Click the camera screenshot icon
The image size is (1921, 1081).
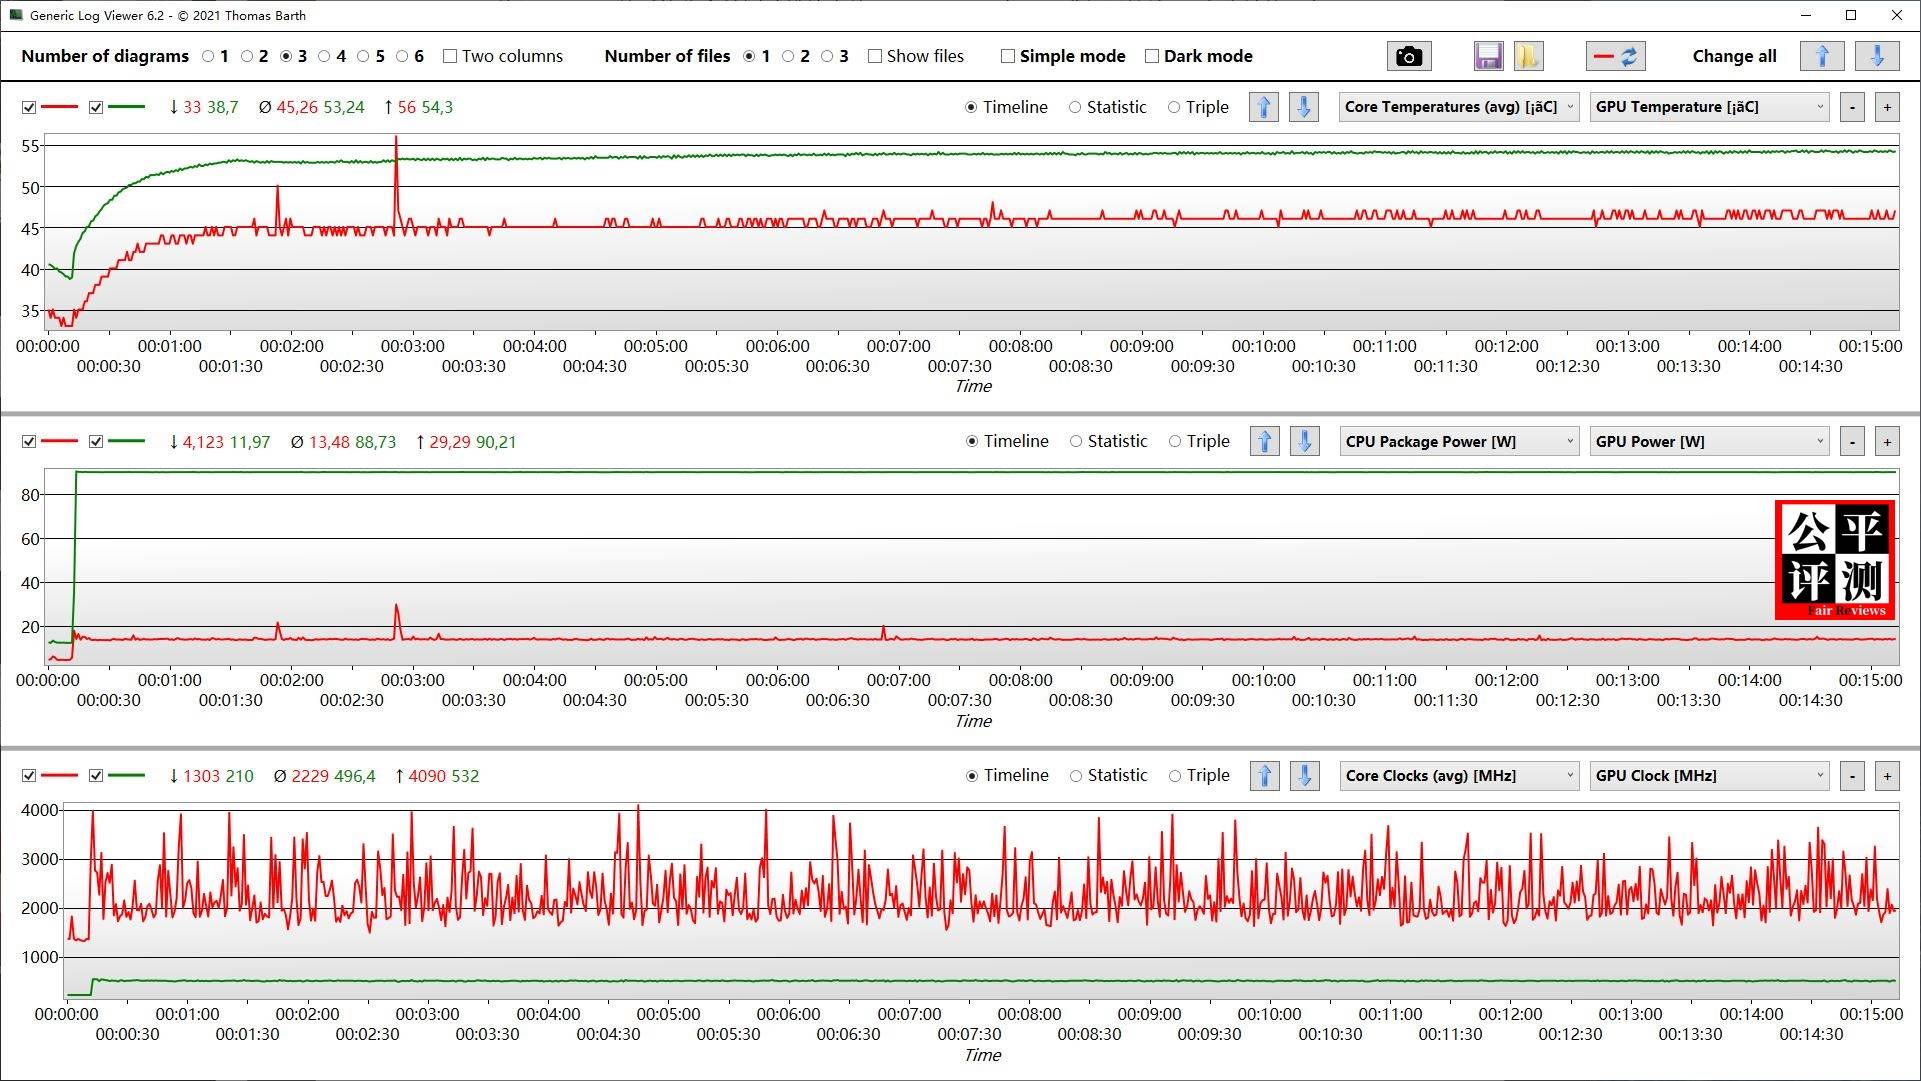(x=1408, y=56)
